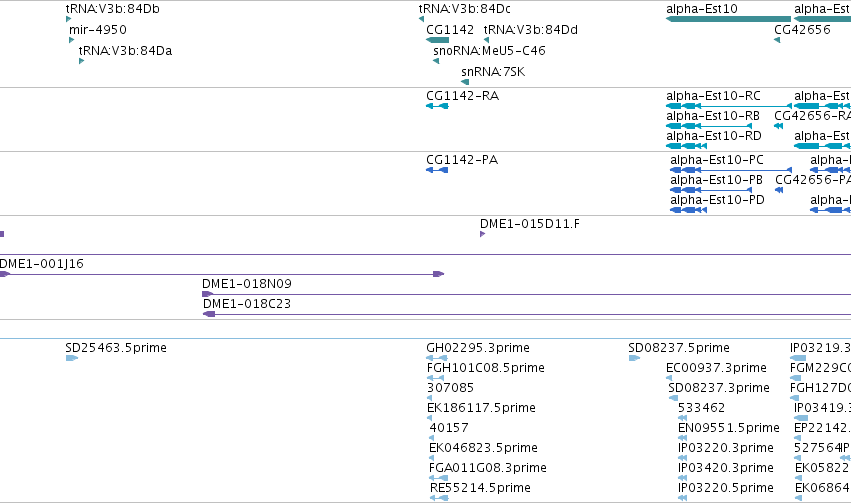The width and height of the screenshot is (851, 503).
Task: Click the GH02295.3prime EST label
Action: tap(478, 348)
